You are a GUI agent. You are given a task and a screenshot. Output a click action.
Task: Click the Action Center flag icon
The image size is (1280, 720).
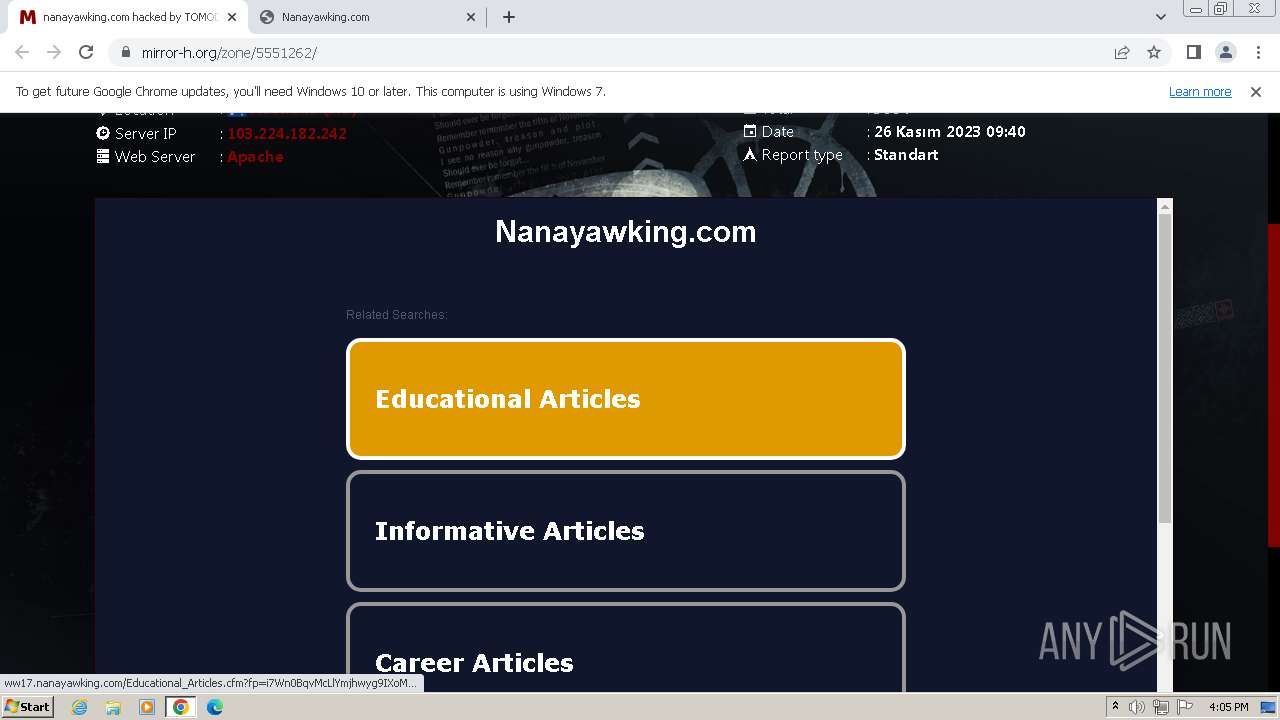point(1185,707)
